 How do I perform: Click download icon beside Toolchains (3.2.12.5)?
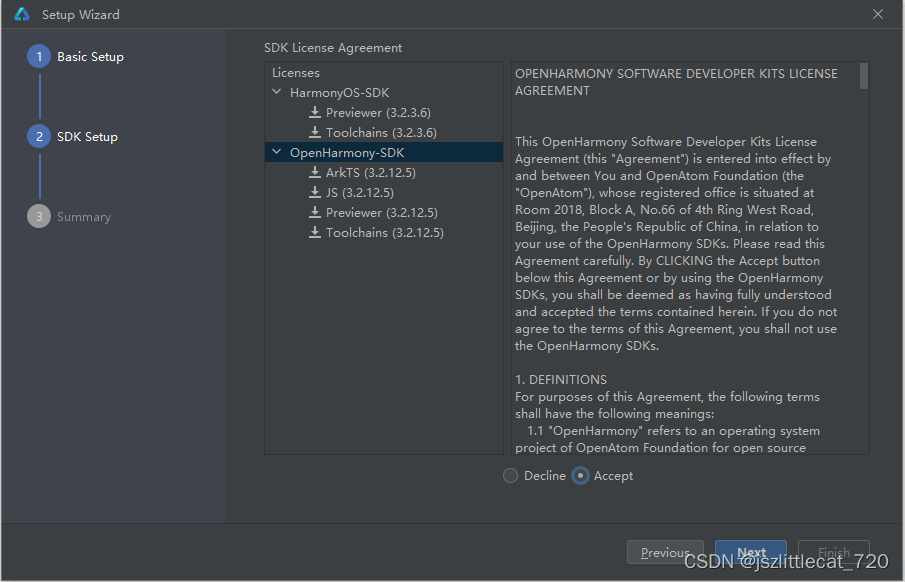coord(315,232)
